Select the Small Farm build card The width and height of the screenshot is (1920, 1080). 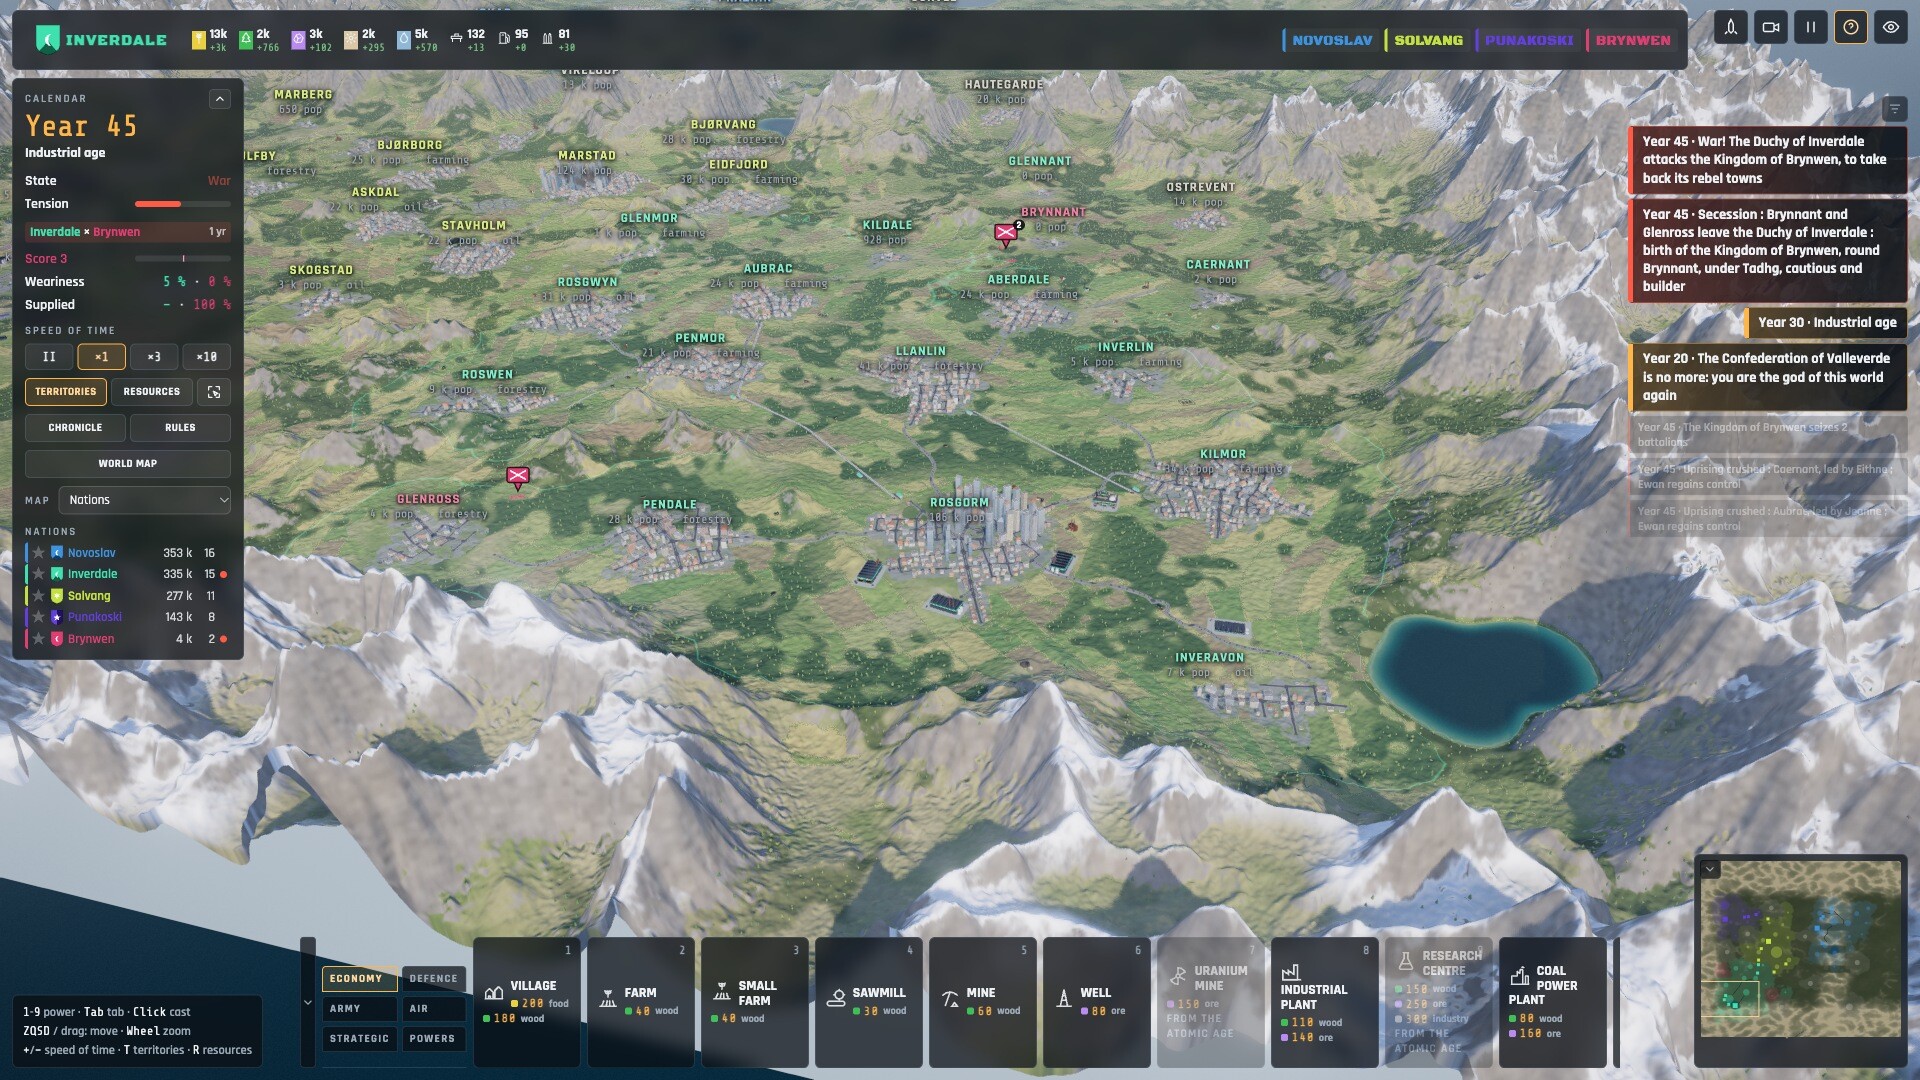point(755,1002)
